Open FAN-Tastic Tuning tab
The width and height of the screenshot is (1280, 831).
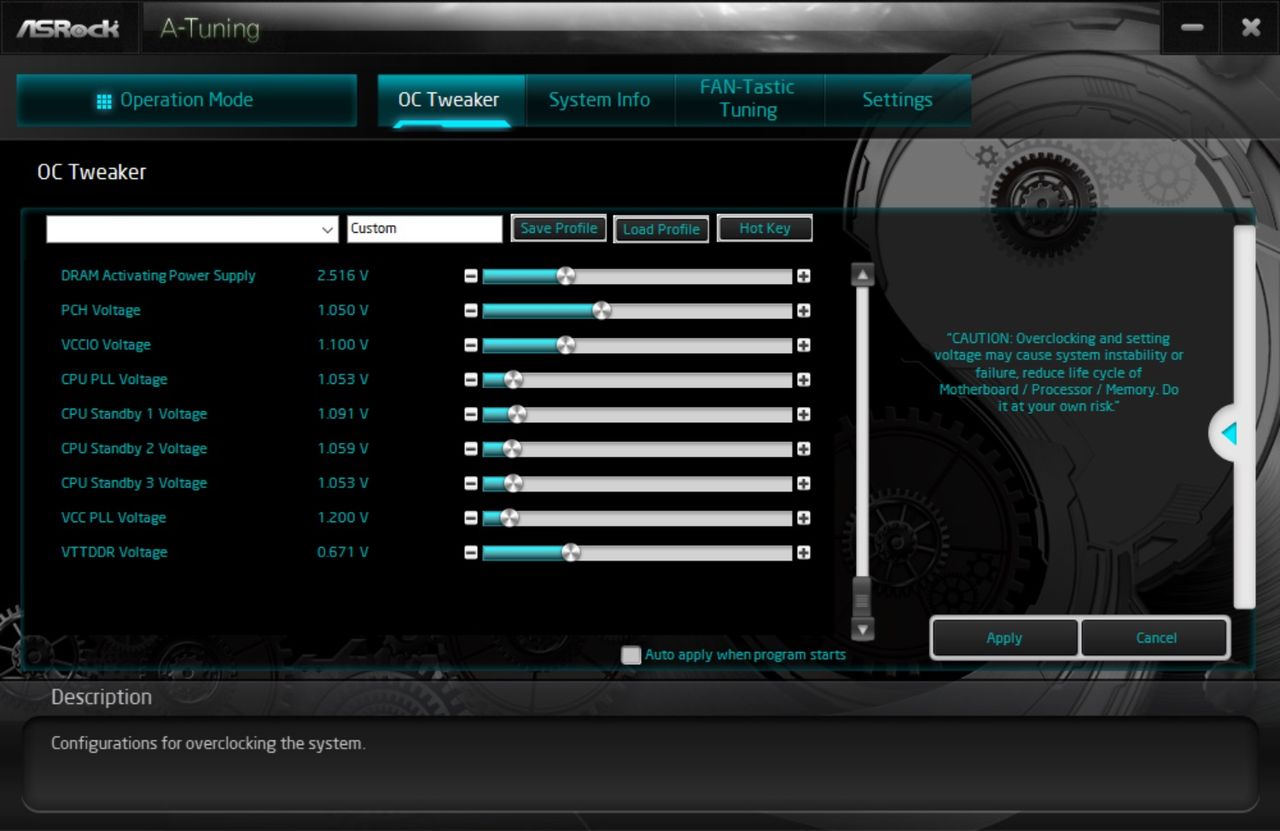(x=748, y=99)
